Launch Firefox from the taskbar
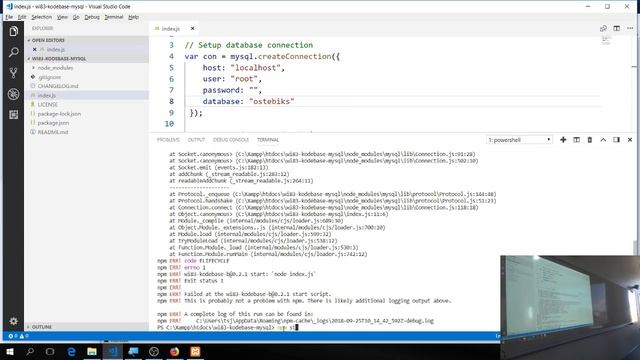Image resolution: width=640 pixels, height=360 pixels. [x=174, y=351]
